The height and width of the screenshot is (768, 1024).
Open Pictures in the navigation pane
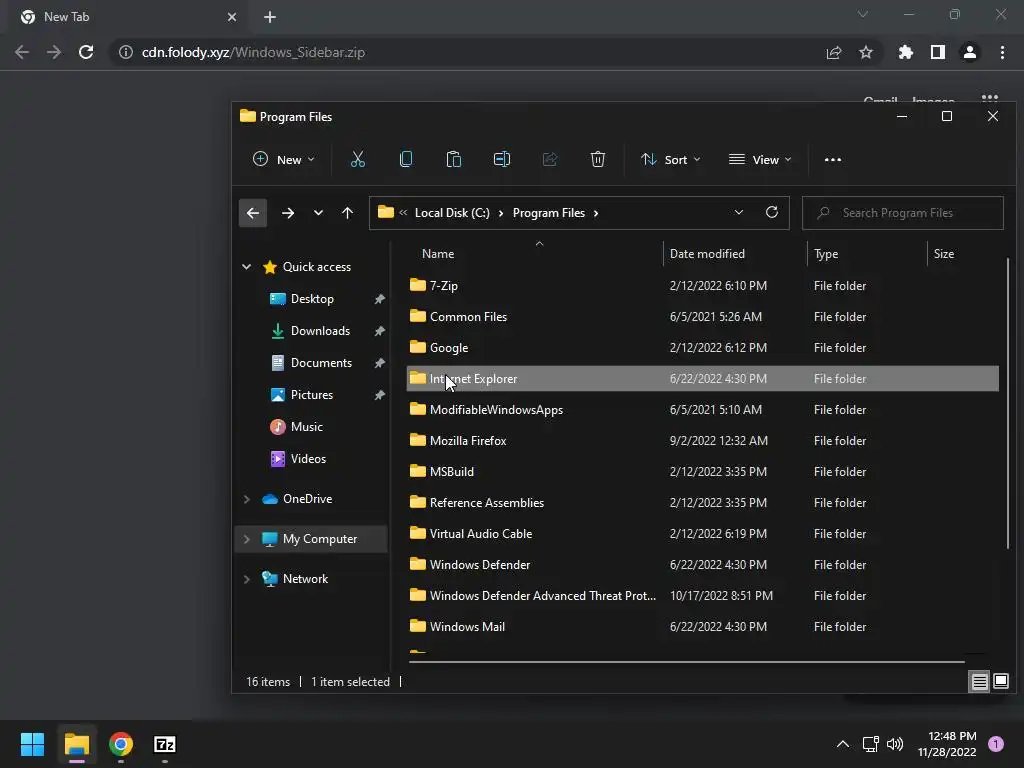[x=312, y=395]
